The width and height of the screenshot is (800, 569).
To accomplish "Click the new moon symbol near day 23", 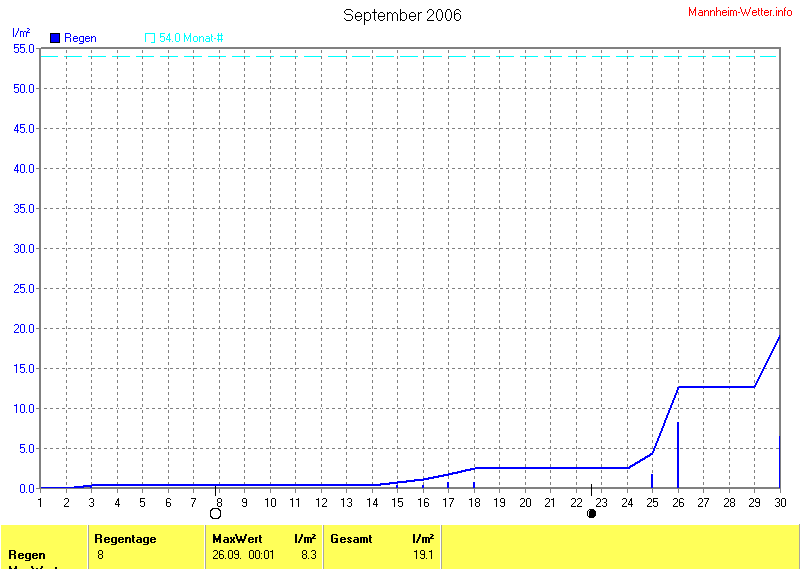I will pos(591,513).
